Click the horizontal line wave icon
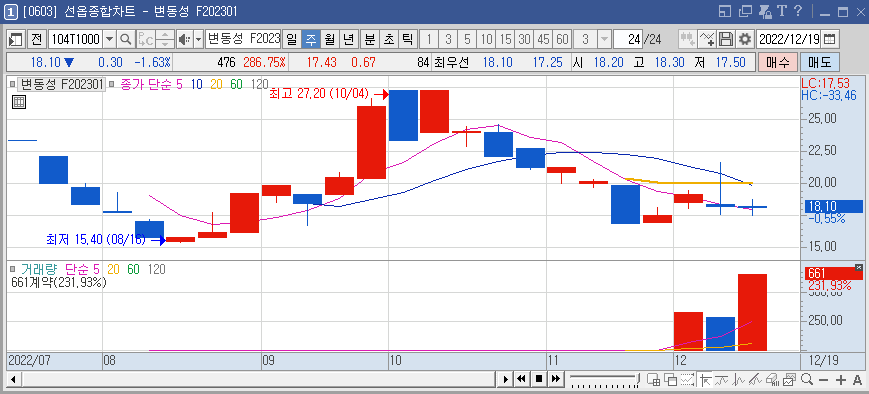Viewport: 869px width, 394px height. 722,380
